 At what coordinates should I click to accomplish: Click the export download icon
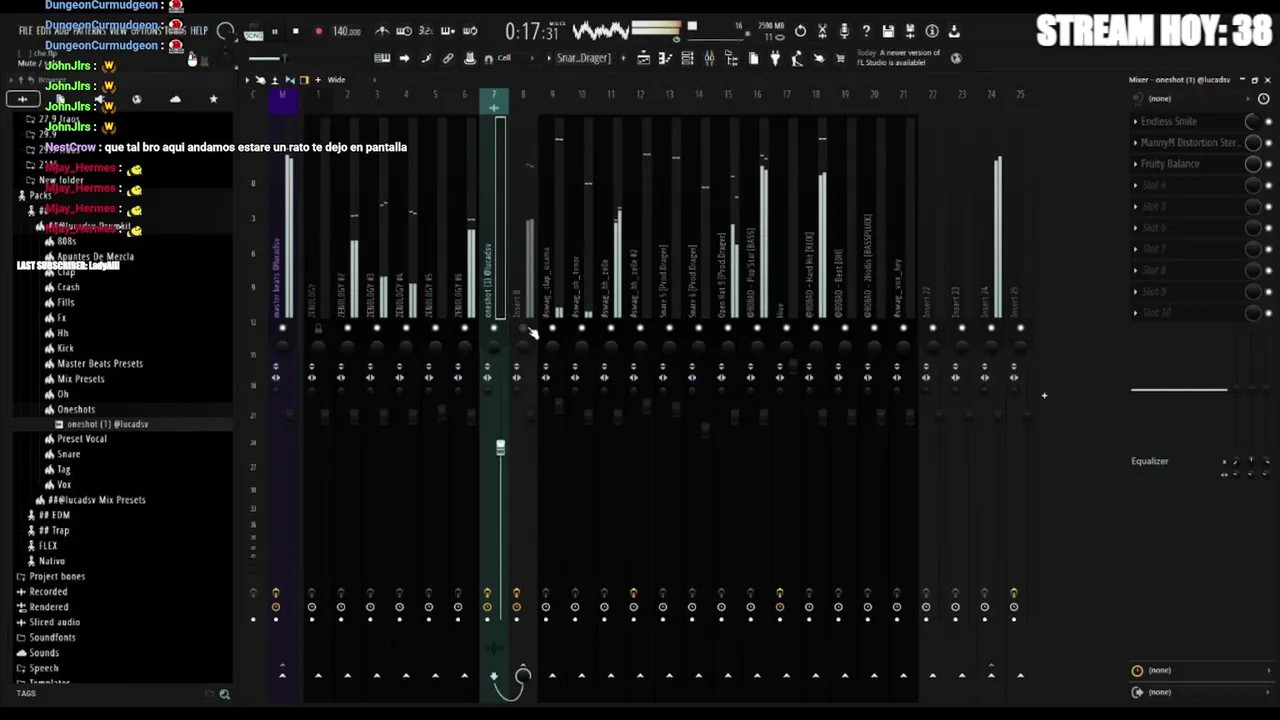pyautogui.click(x=954, y=32)
